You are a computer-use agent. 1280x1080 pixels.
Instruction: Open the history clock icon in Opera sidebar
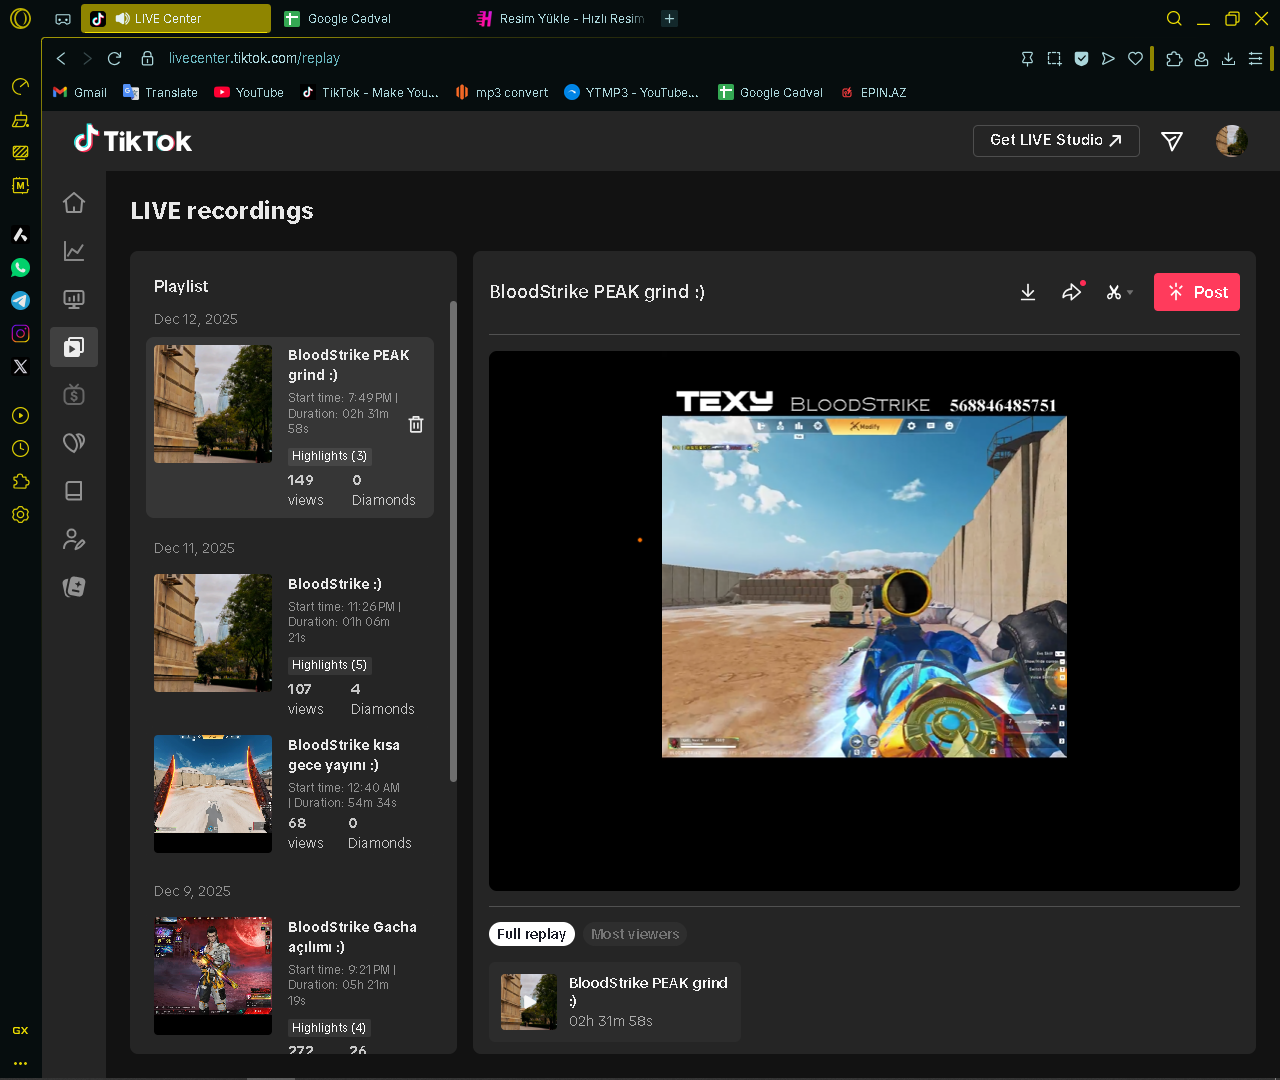point(20,449)
